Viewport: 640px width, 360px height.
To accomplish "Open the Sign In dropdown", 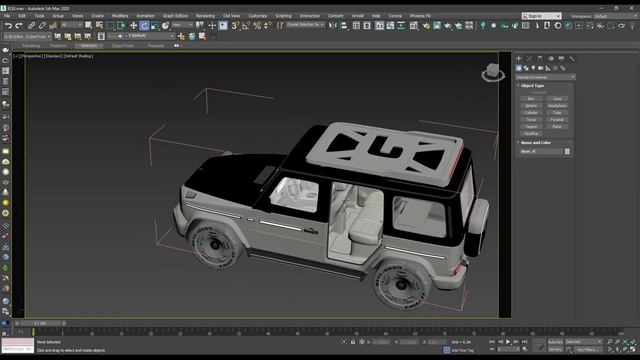I will 542,16.
